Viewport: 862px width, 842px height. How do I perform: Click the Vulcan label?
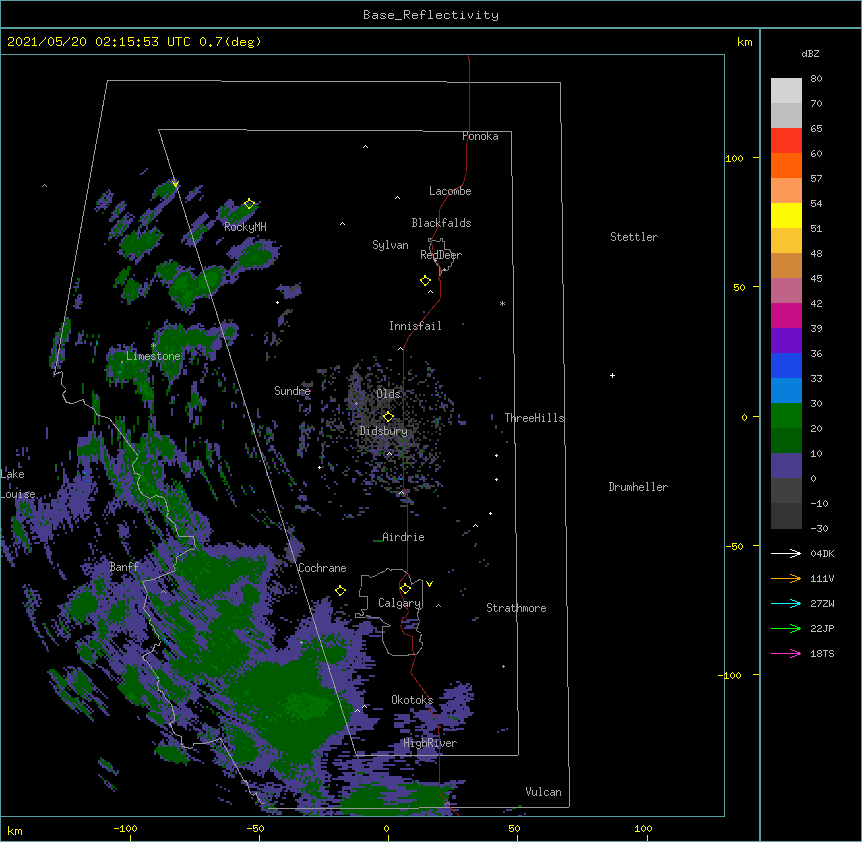[x=543, y=792]
